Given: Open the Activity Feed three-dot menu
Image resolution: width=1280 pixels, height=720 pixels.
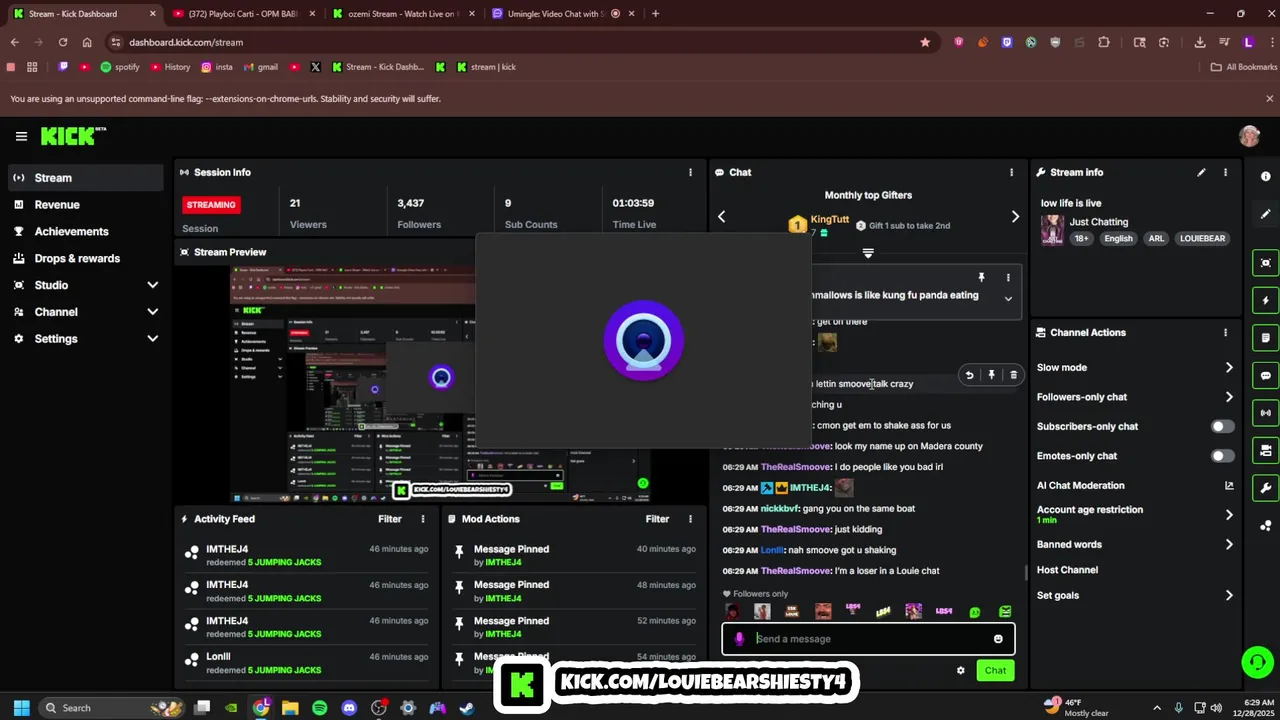Looking at the screenshot, I should (423, 519).
